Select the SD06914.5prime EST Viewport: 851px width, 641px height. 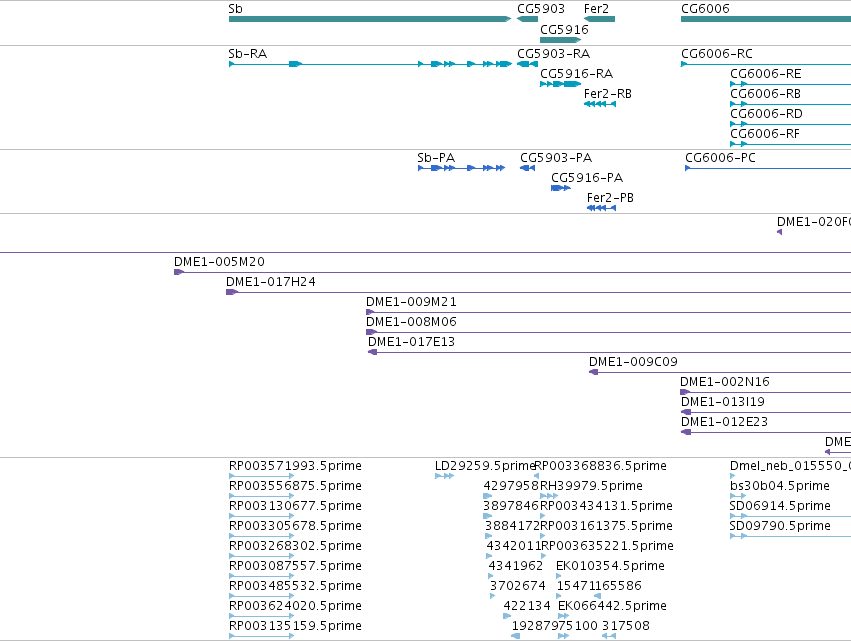pyautogui.click(x=790, y=516)
